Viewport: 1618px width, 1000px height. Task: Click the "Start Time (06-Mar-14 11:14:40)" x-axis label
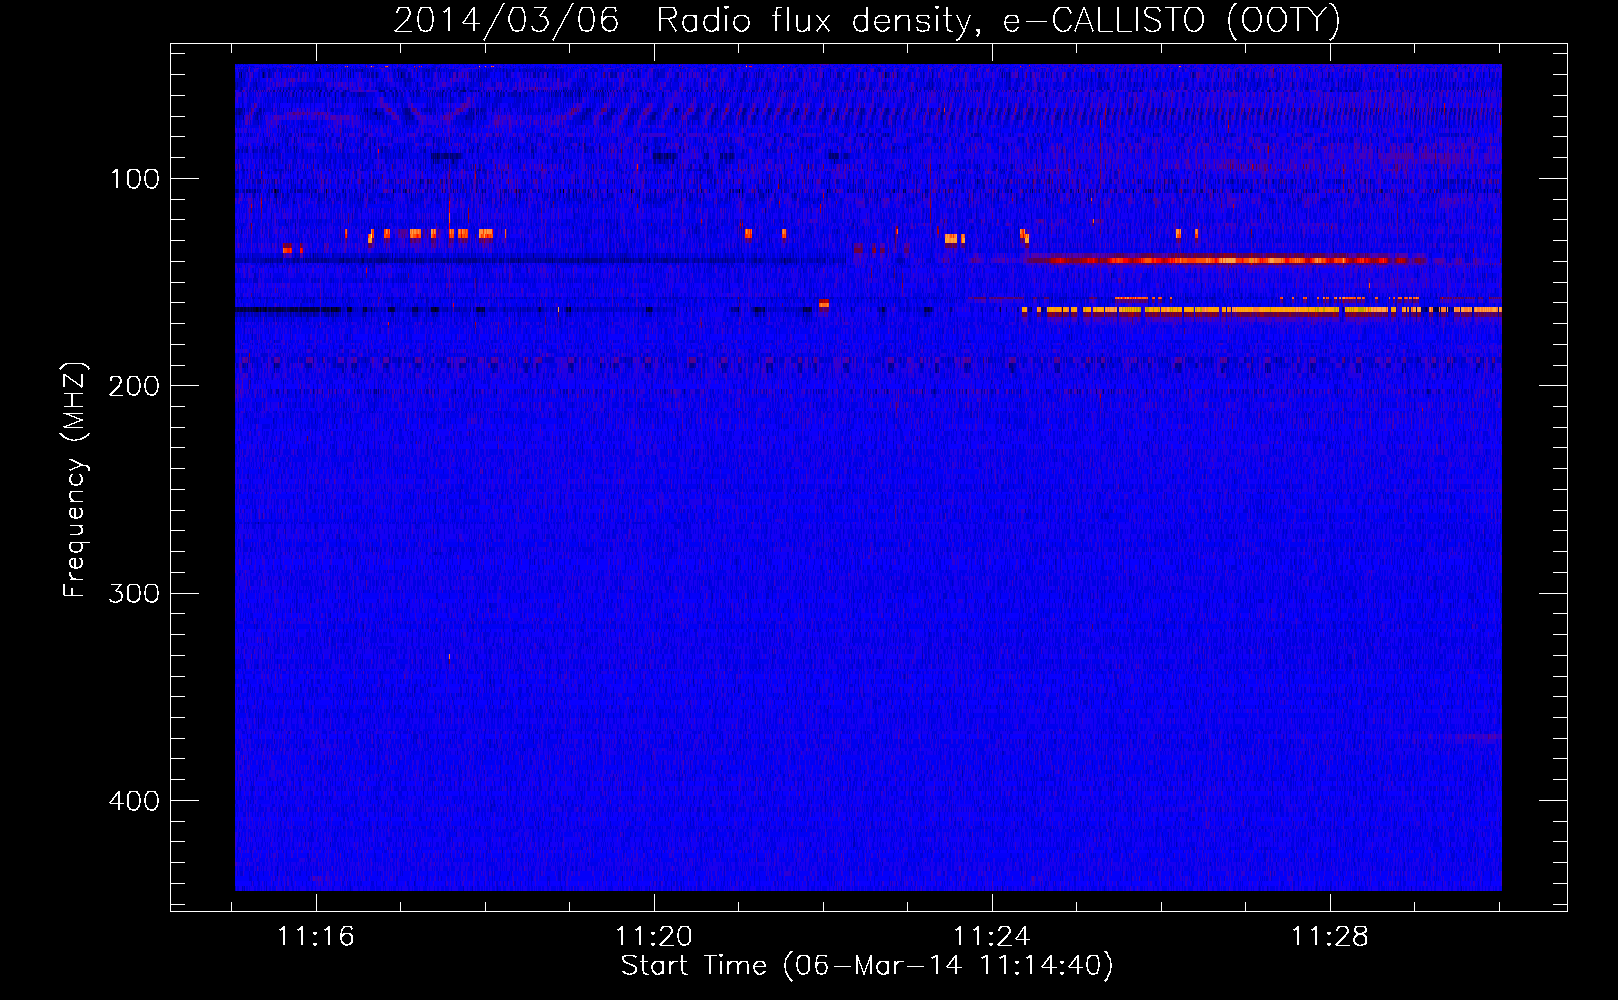pos(867,966)
